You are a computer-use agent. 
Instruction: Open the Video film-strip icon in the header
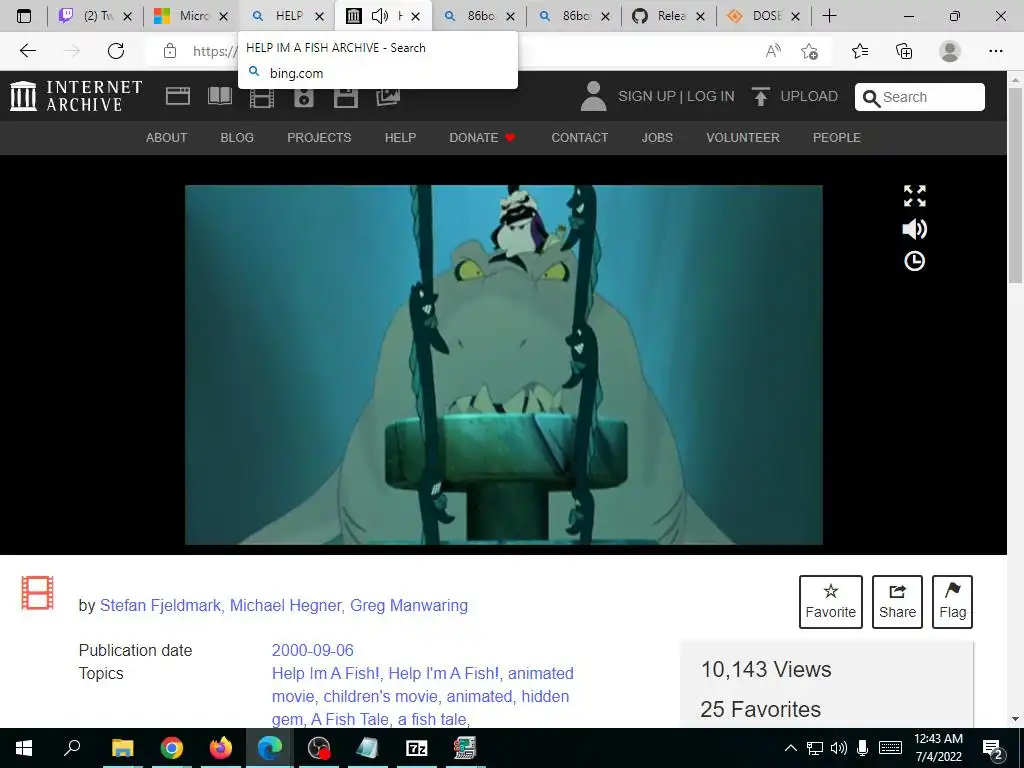pyautogui.click(x=262, y=97)
